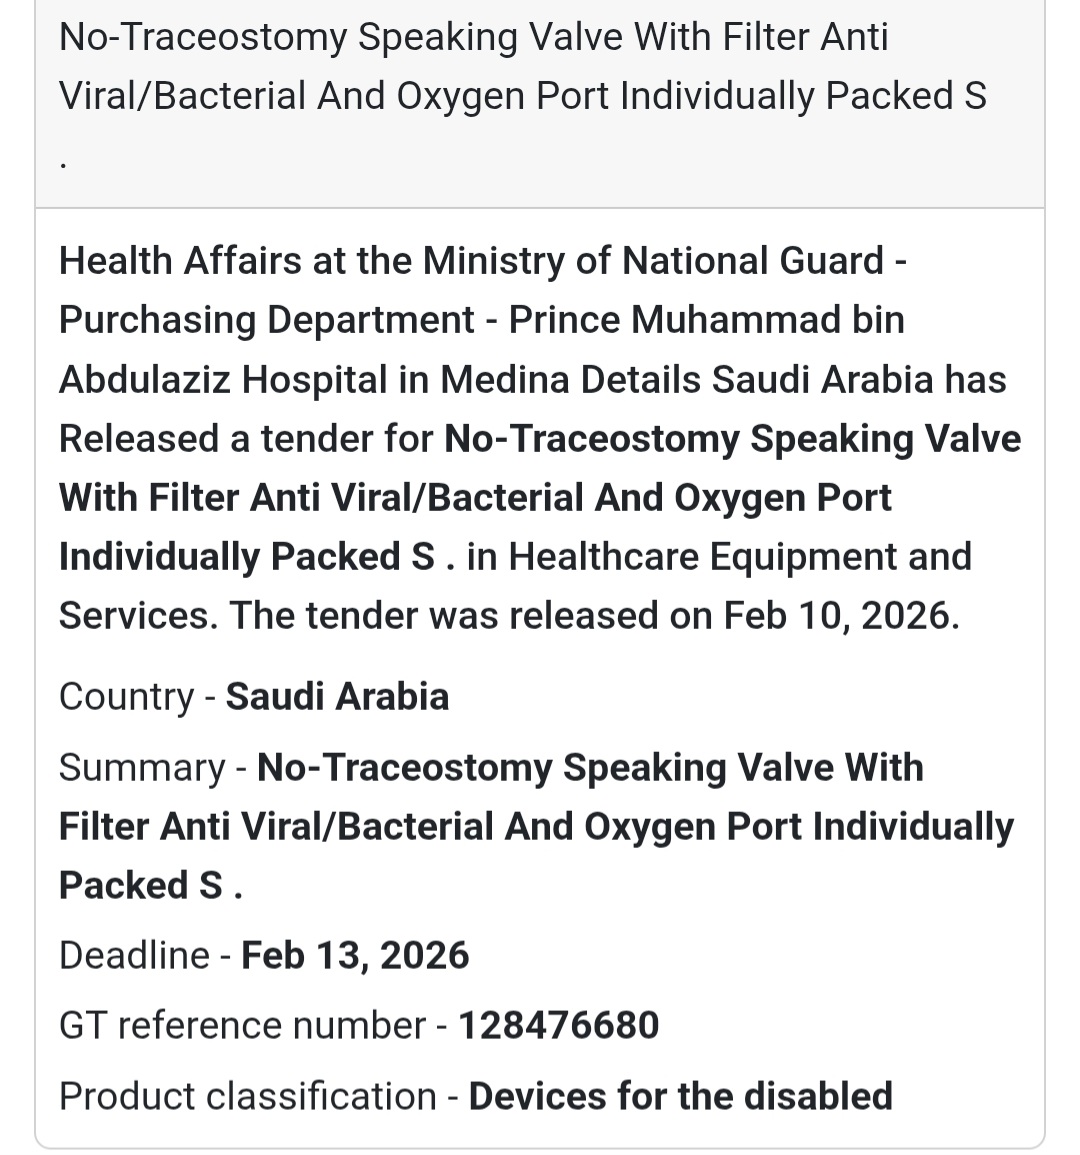Click the deadline date "Feb 13, 2026"
The width and height of the screenshot is (1080, 1155).
pyautogui.click(x=355, y=955)
